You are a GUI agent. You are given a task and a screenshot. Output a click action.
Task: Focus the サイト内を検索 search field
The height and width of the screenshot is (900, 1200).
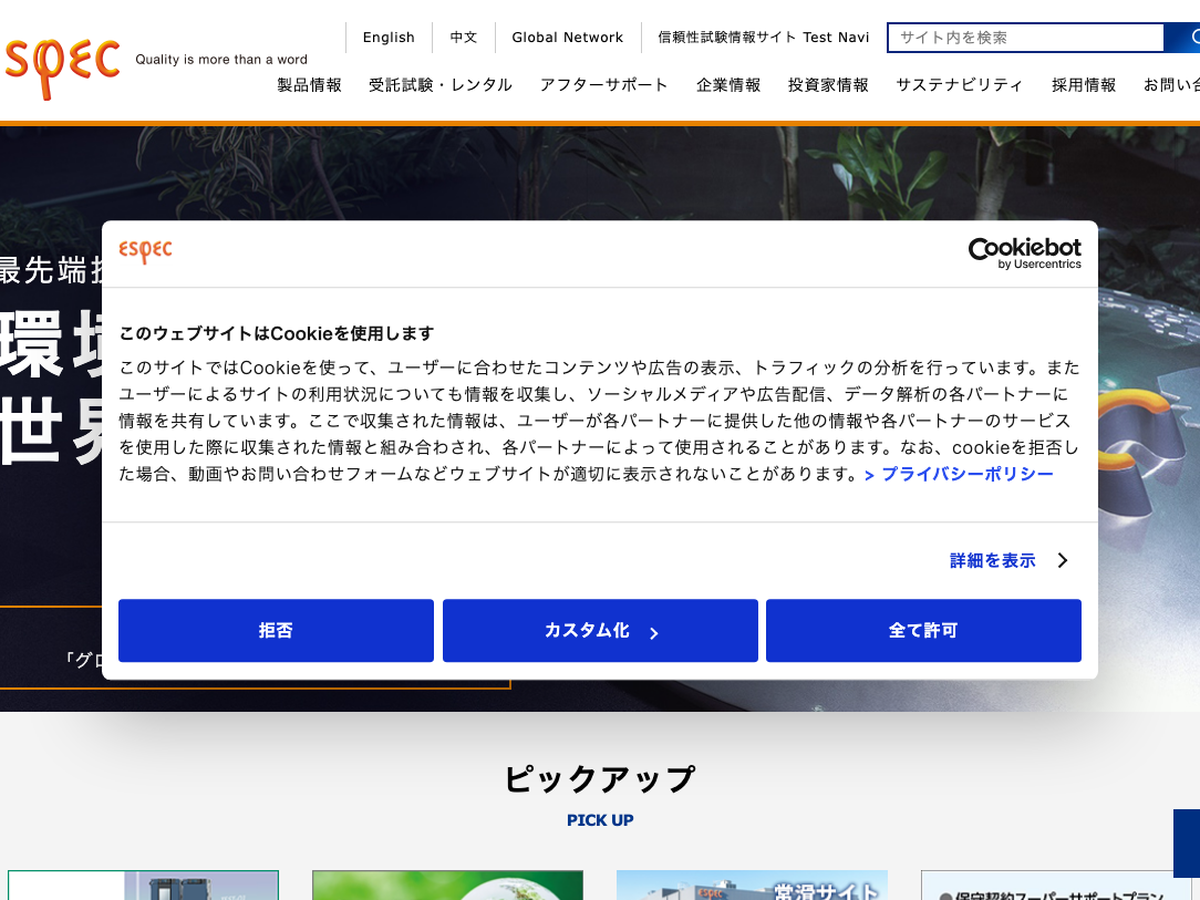click(x=1026, y=38)
